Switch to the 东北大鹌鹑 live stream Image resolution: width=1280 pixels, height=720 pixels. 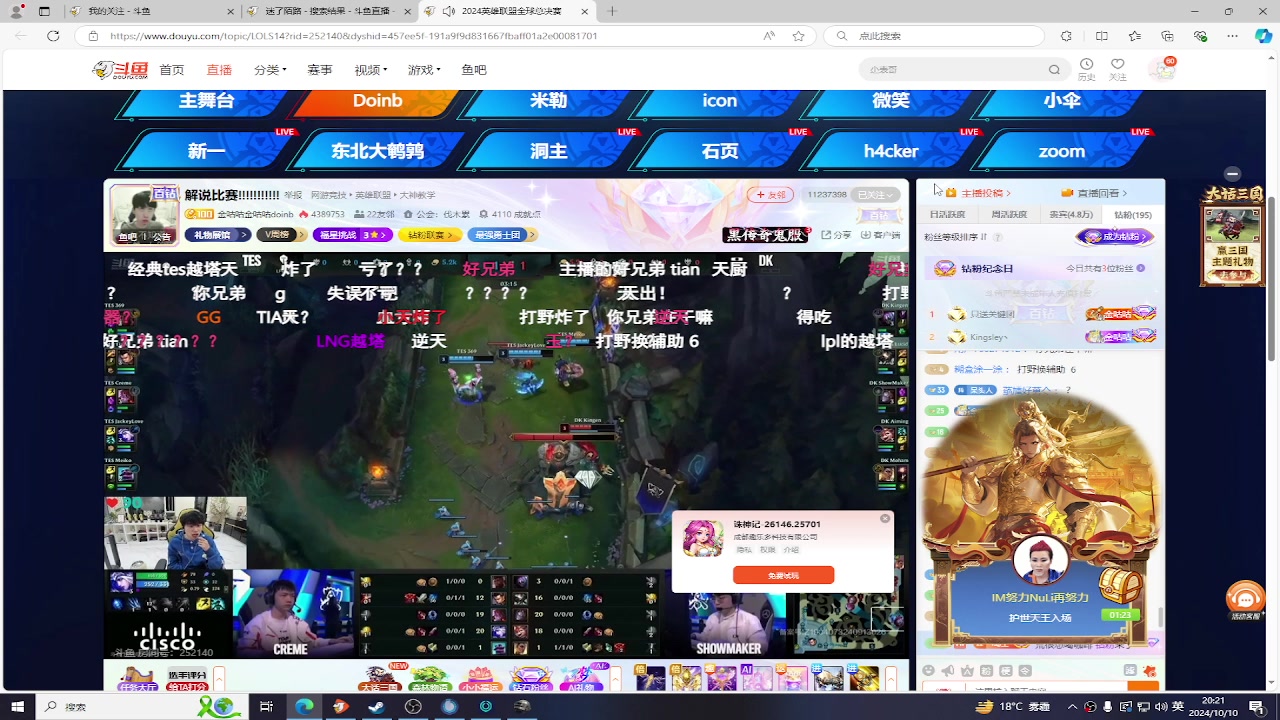pyautogui.click(x=378, y=151)
